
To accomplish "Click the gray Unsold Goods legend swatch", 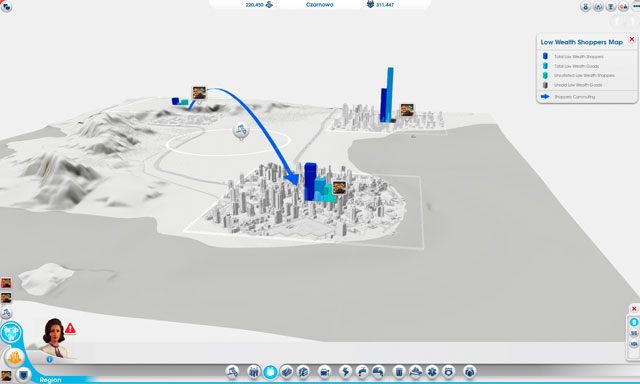I will (x=545, y=85).
